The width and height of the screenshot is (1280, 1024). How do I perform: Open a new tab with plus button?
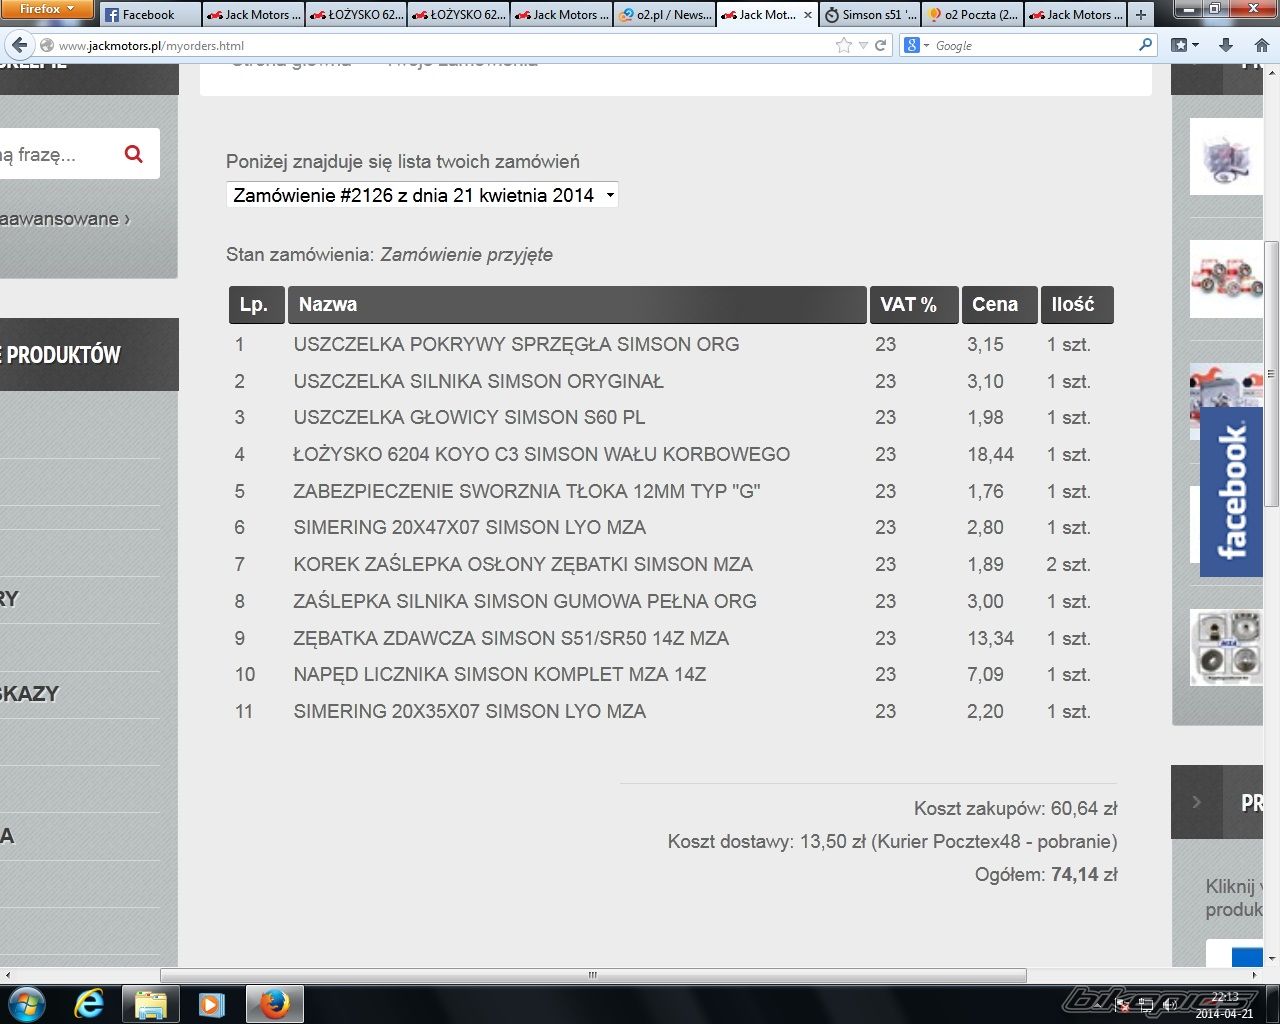1140,15
